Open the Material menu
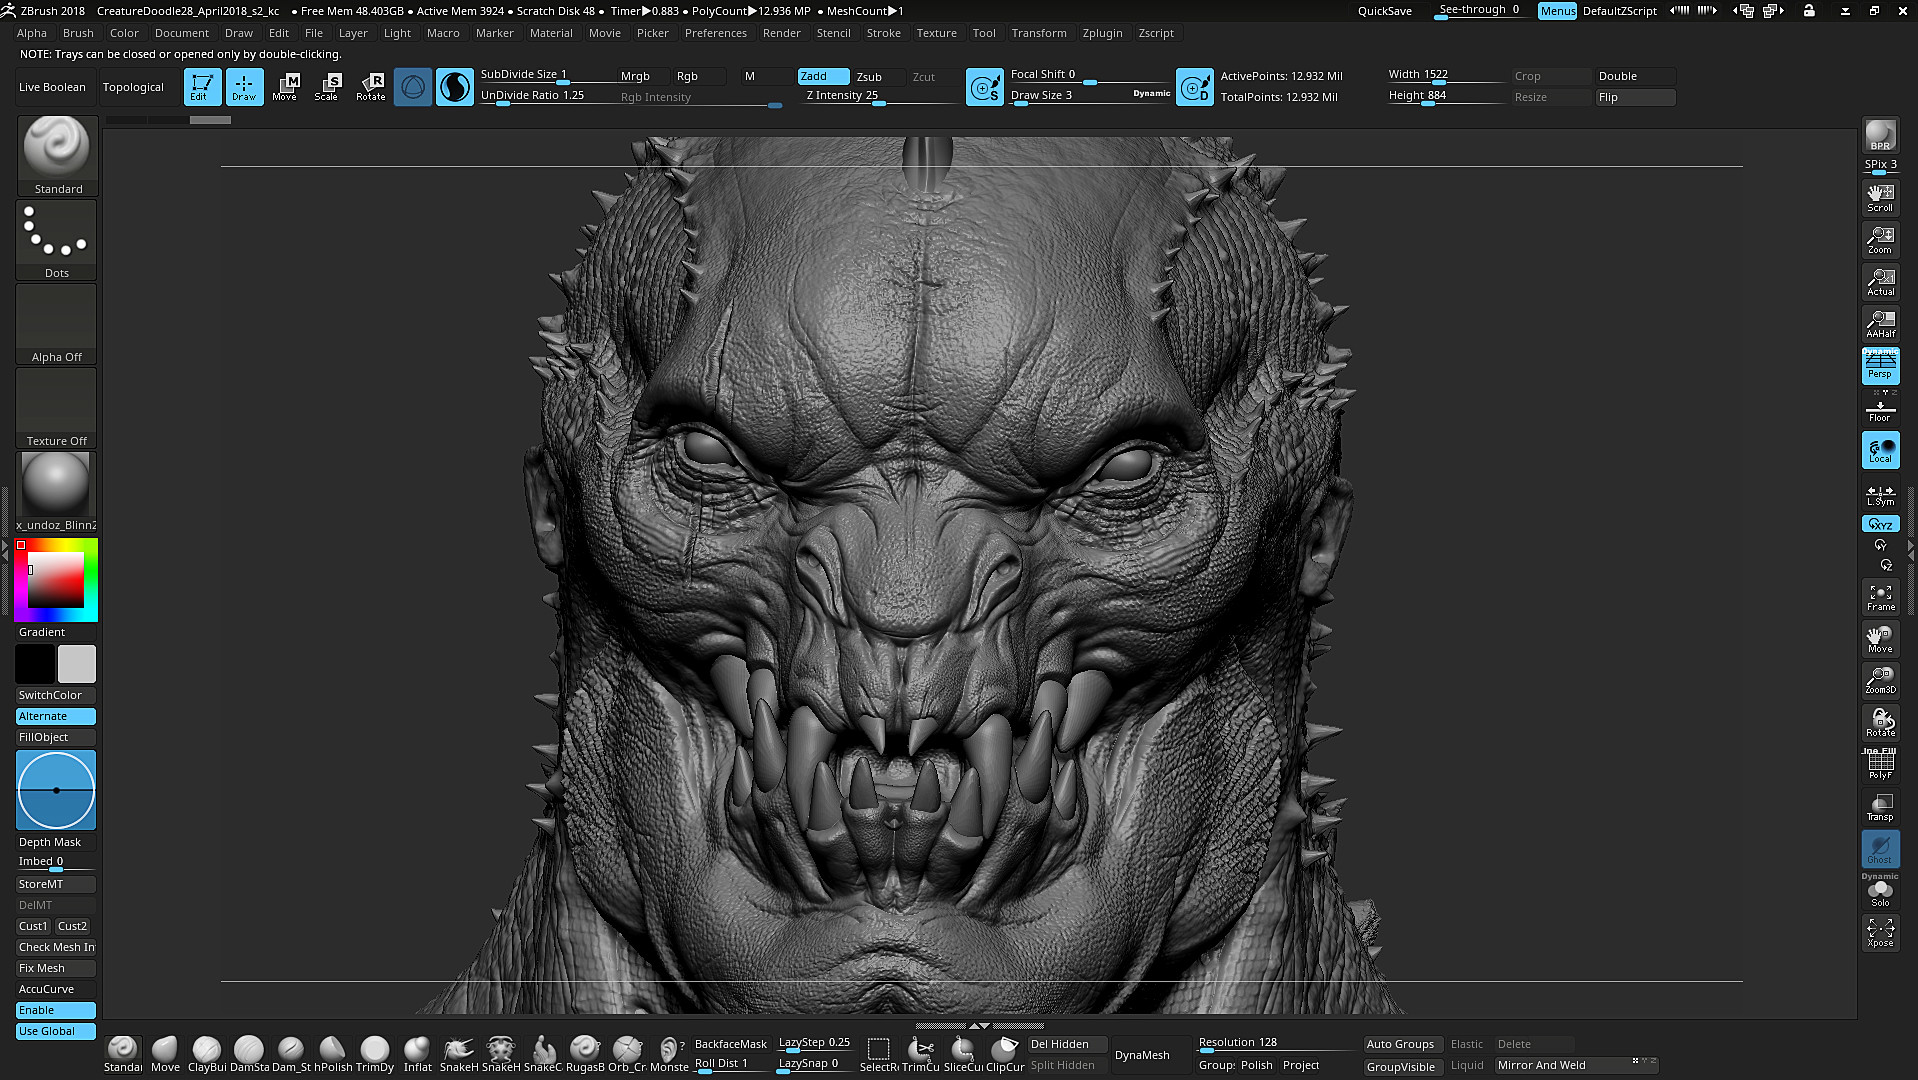1918x1080 pixels. pos(551,33)
